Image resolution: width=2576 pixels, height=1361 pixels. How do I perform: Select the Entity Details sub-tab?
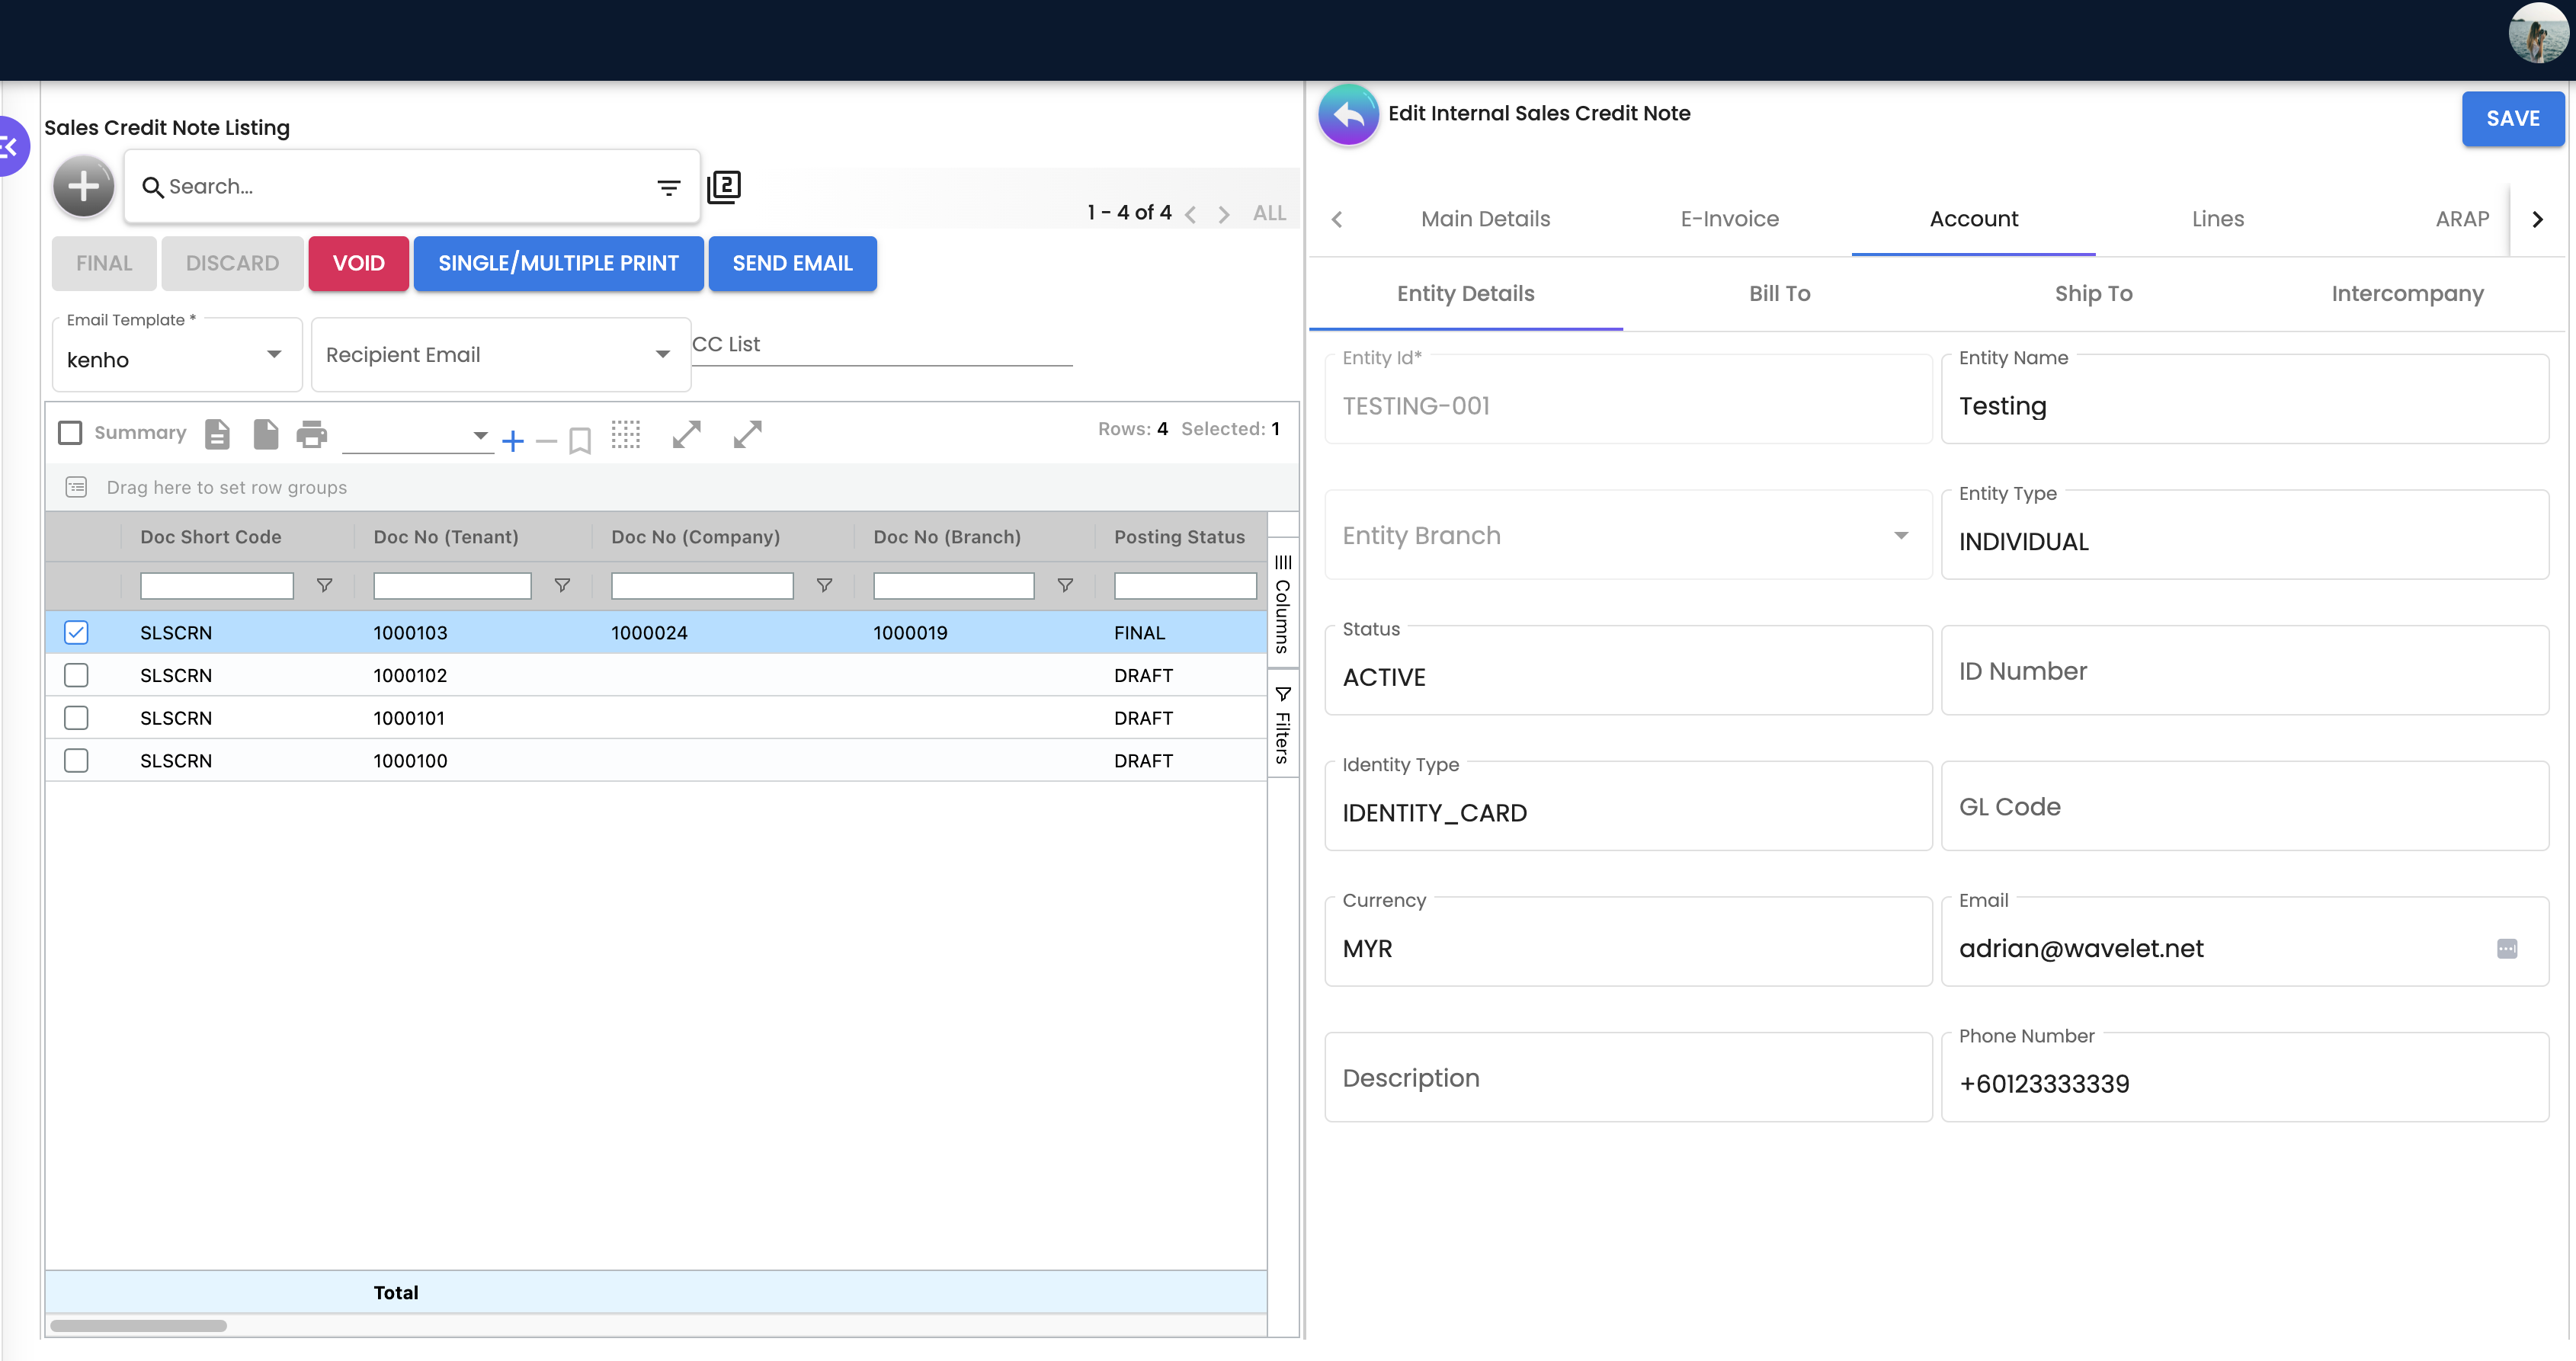[x=1465, y=294]
